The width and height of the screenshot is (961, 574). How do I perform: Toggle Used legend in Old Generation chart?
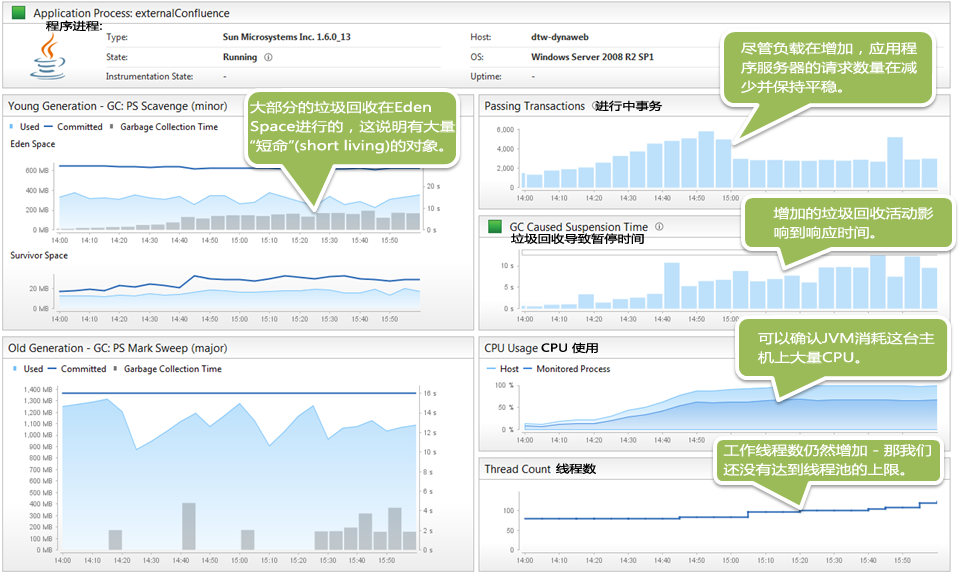coord(28,369)
